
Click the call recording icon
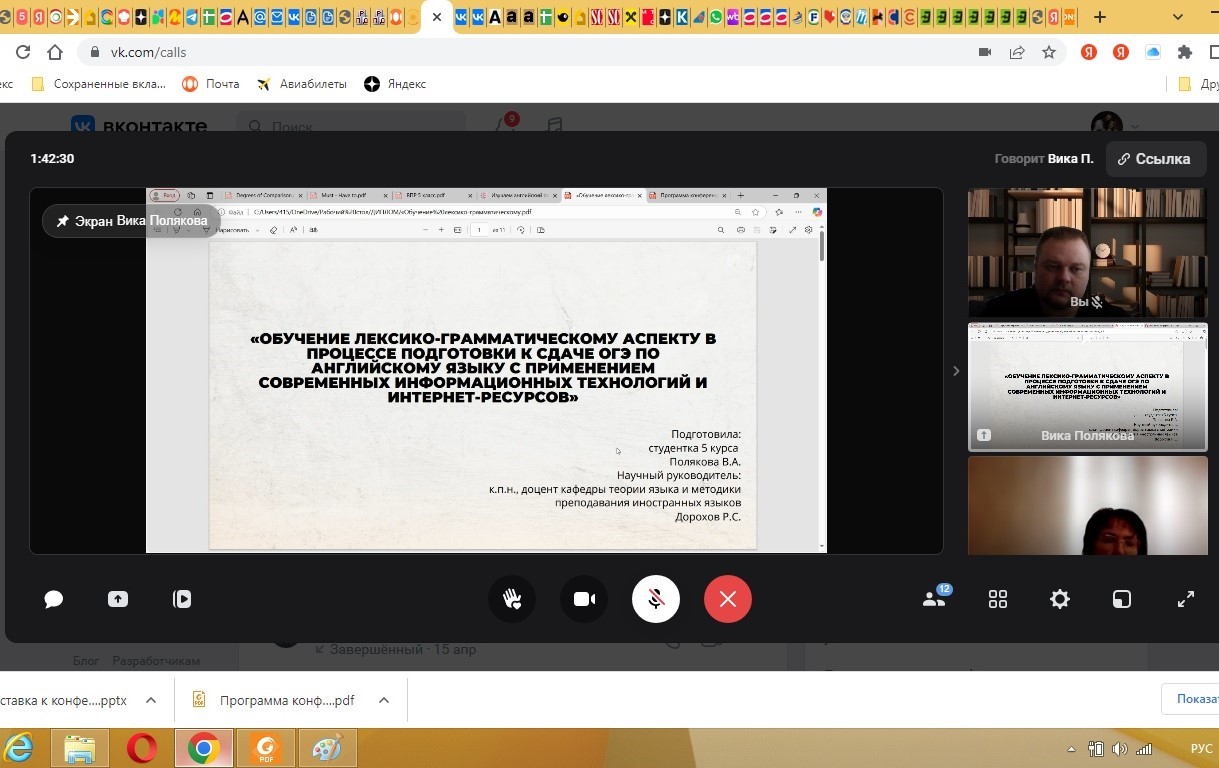point(182,599)
